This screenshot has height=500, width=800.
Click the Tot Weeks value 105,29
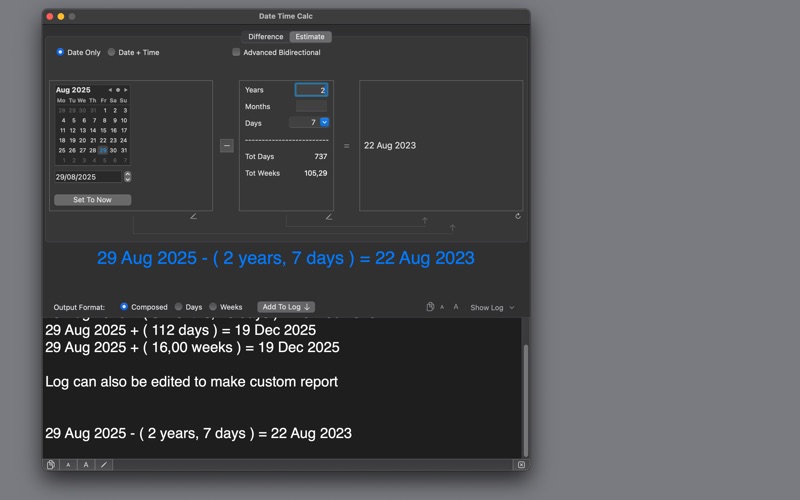click(x=316, y=173)
